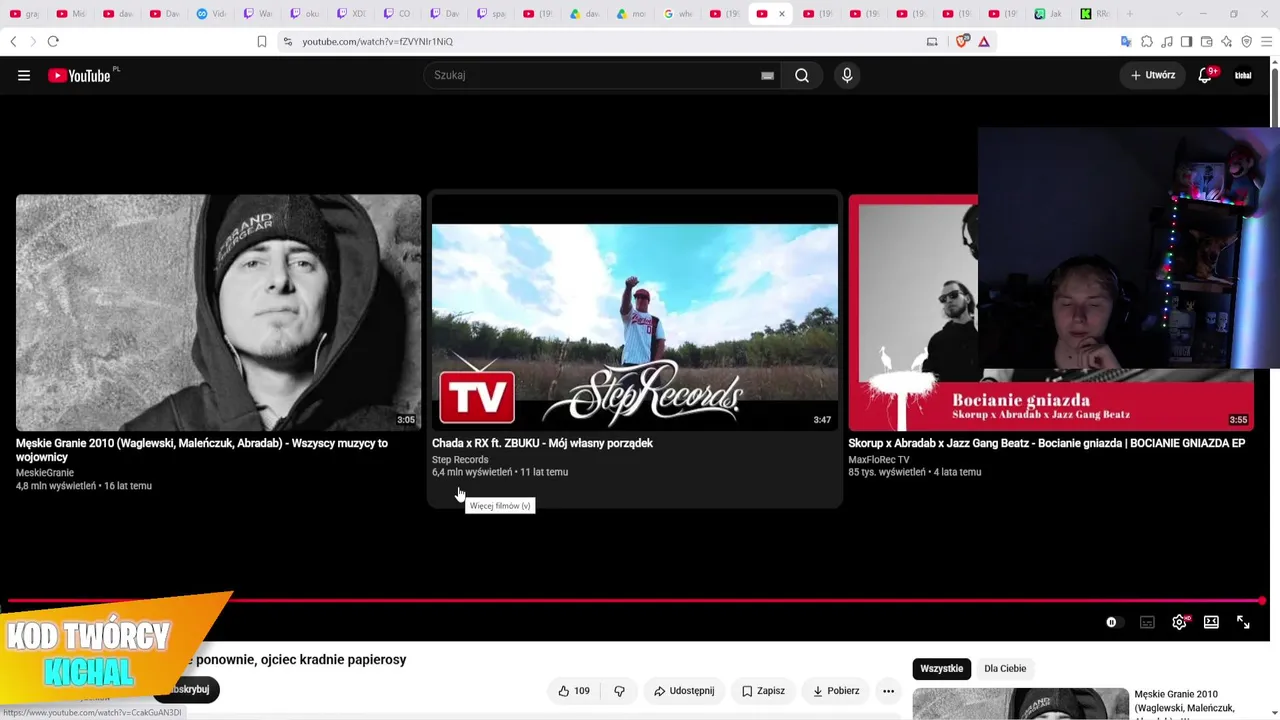Click the magnifier search button
The image size is (1280, 720).
click(802, 75)
